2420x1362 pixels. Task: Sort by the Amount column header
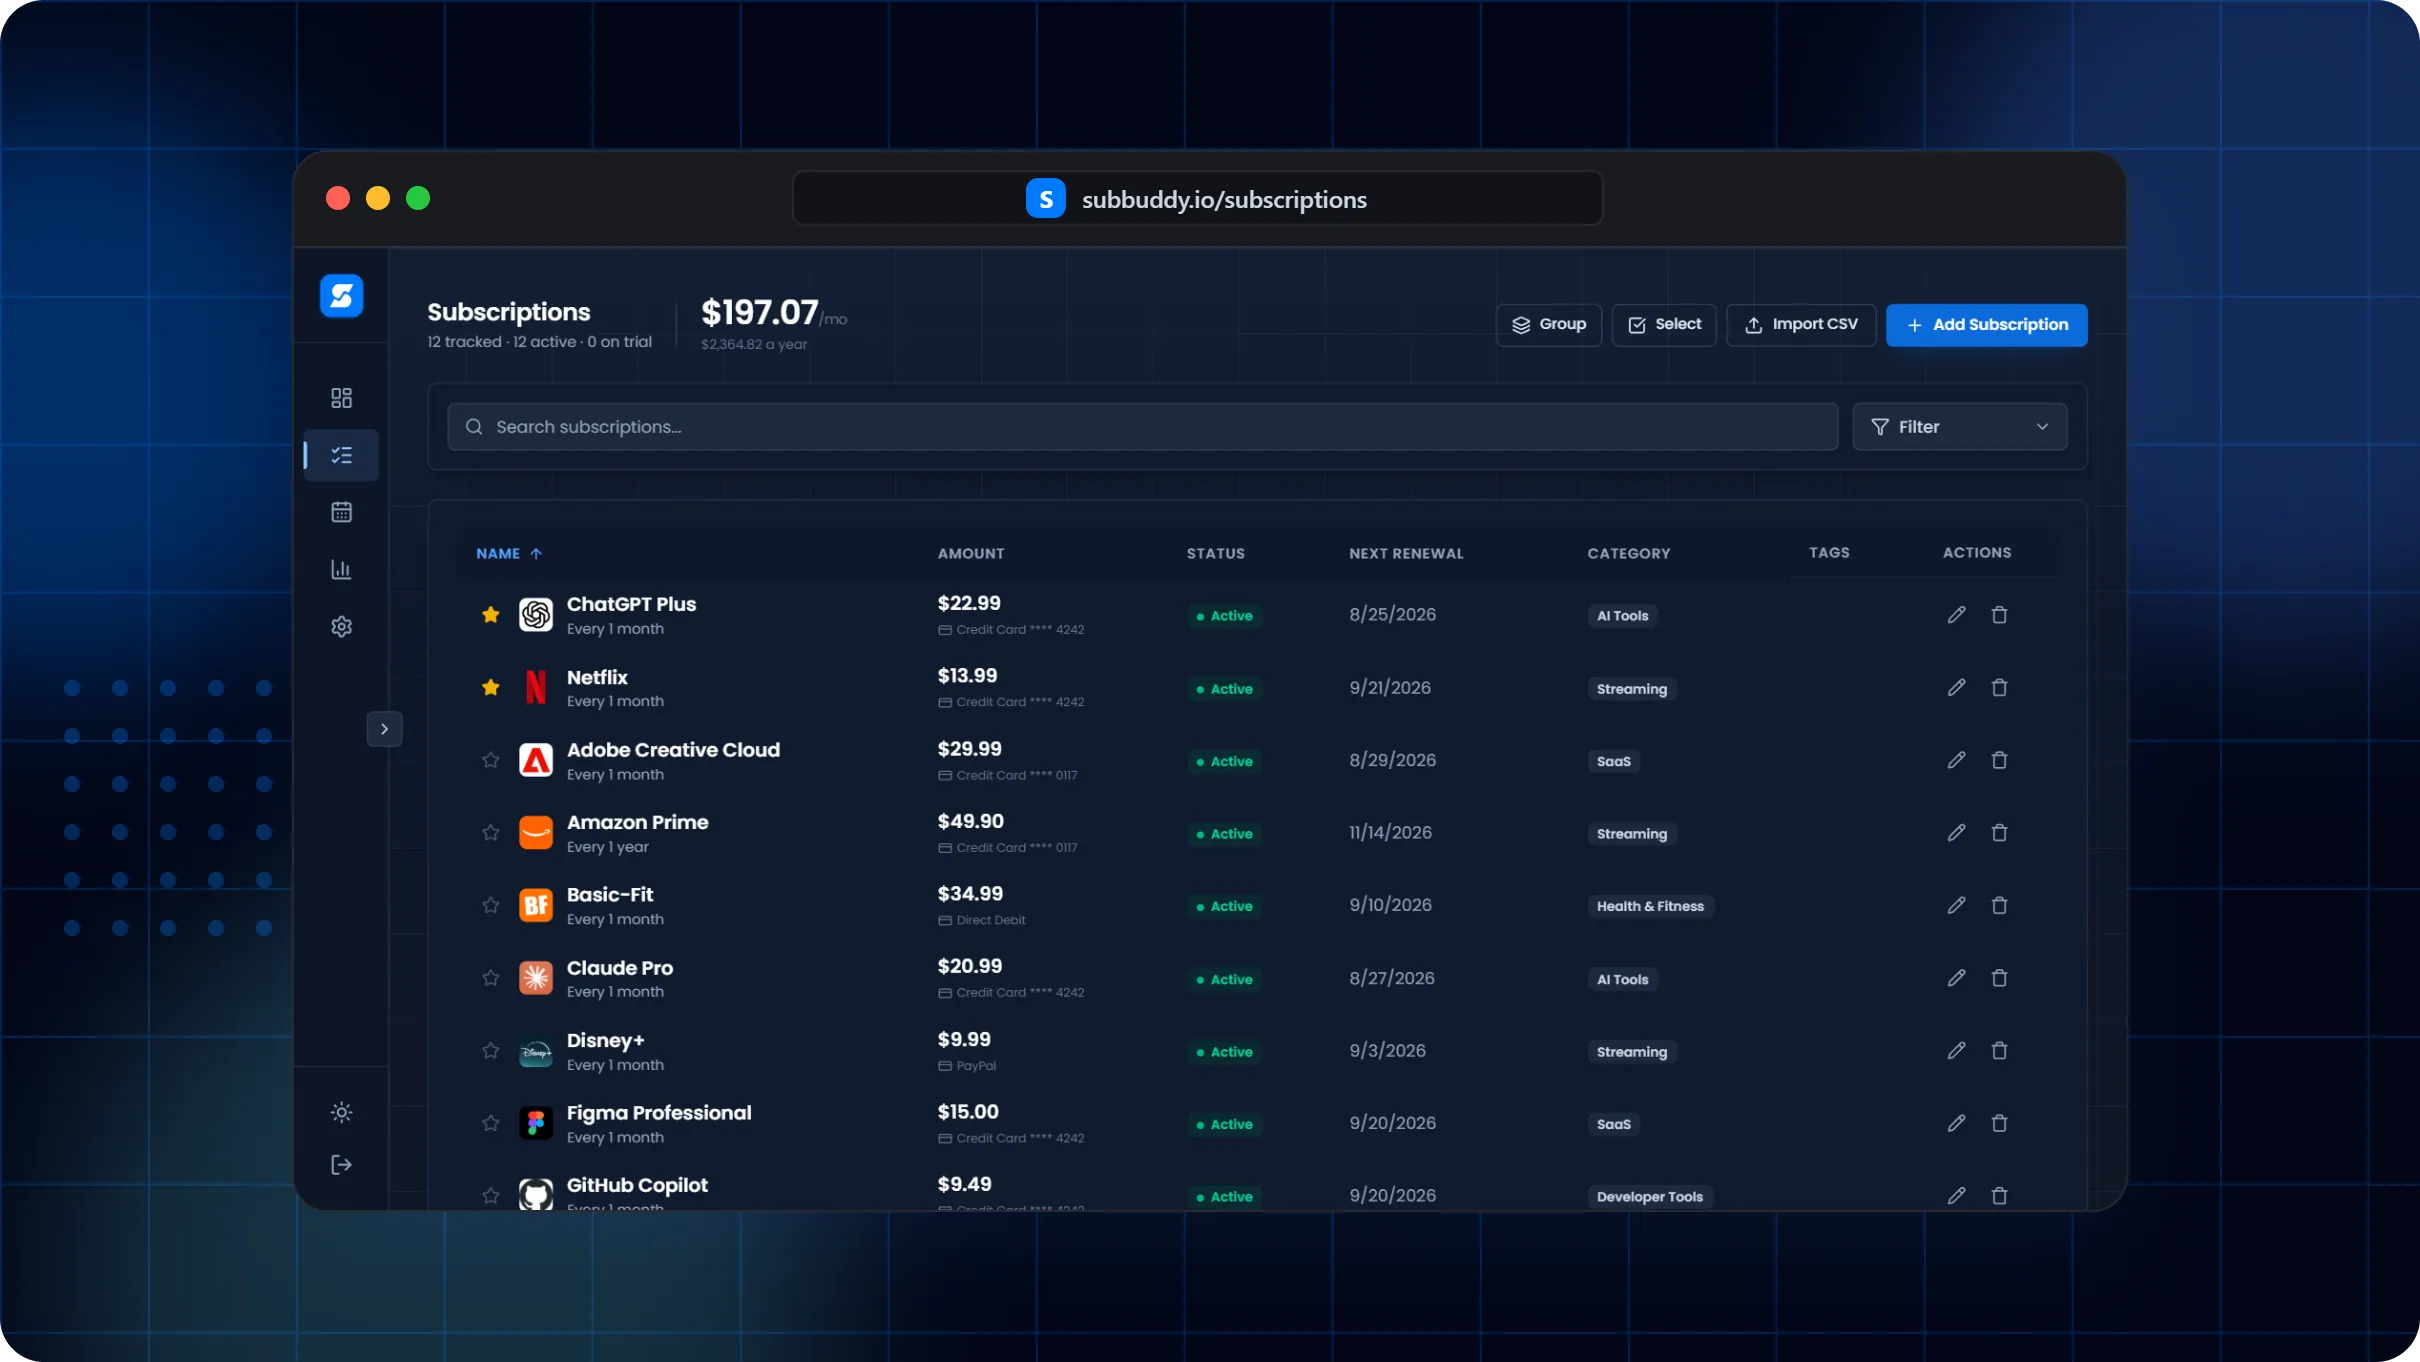click(971, 553)
